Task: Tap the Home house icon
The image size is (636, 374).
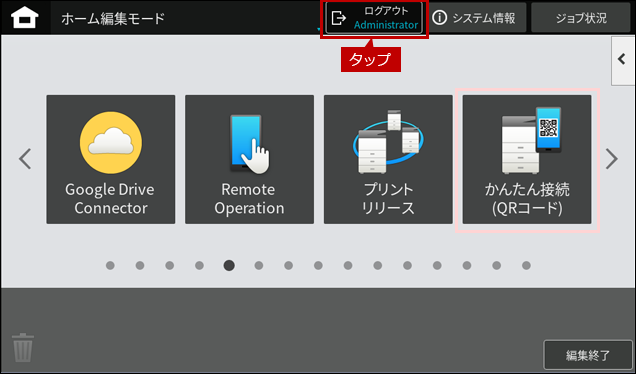Action: click(25, 18)
